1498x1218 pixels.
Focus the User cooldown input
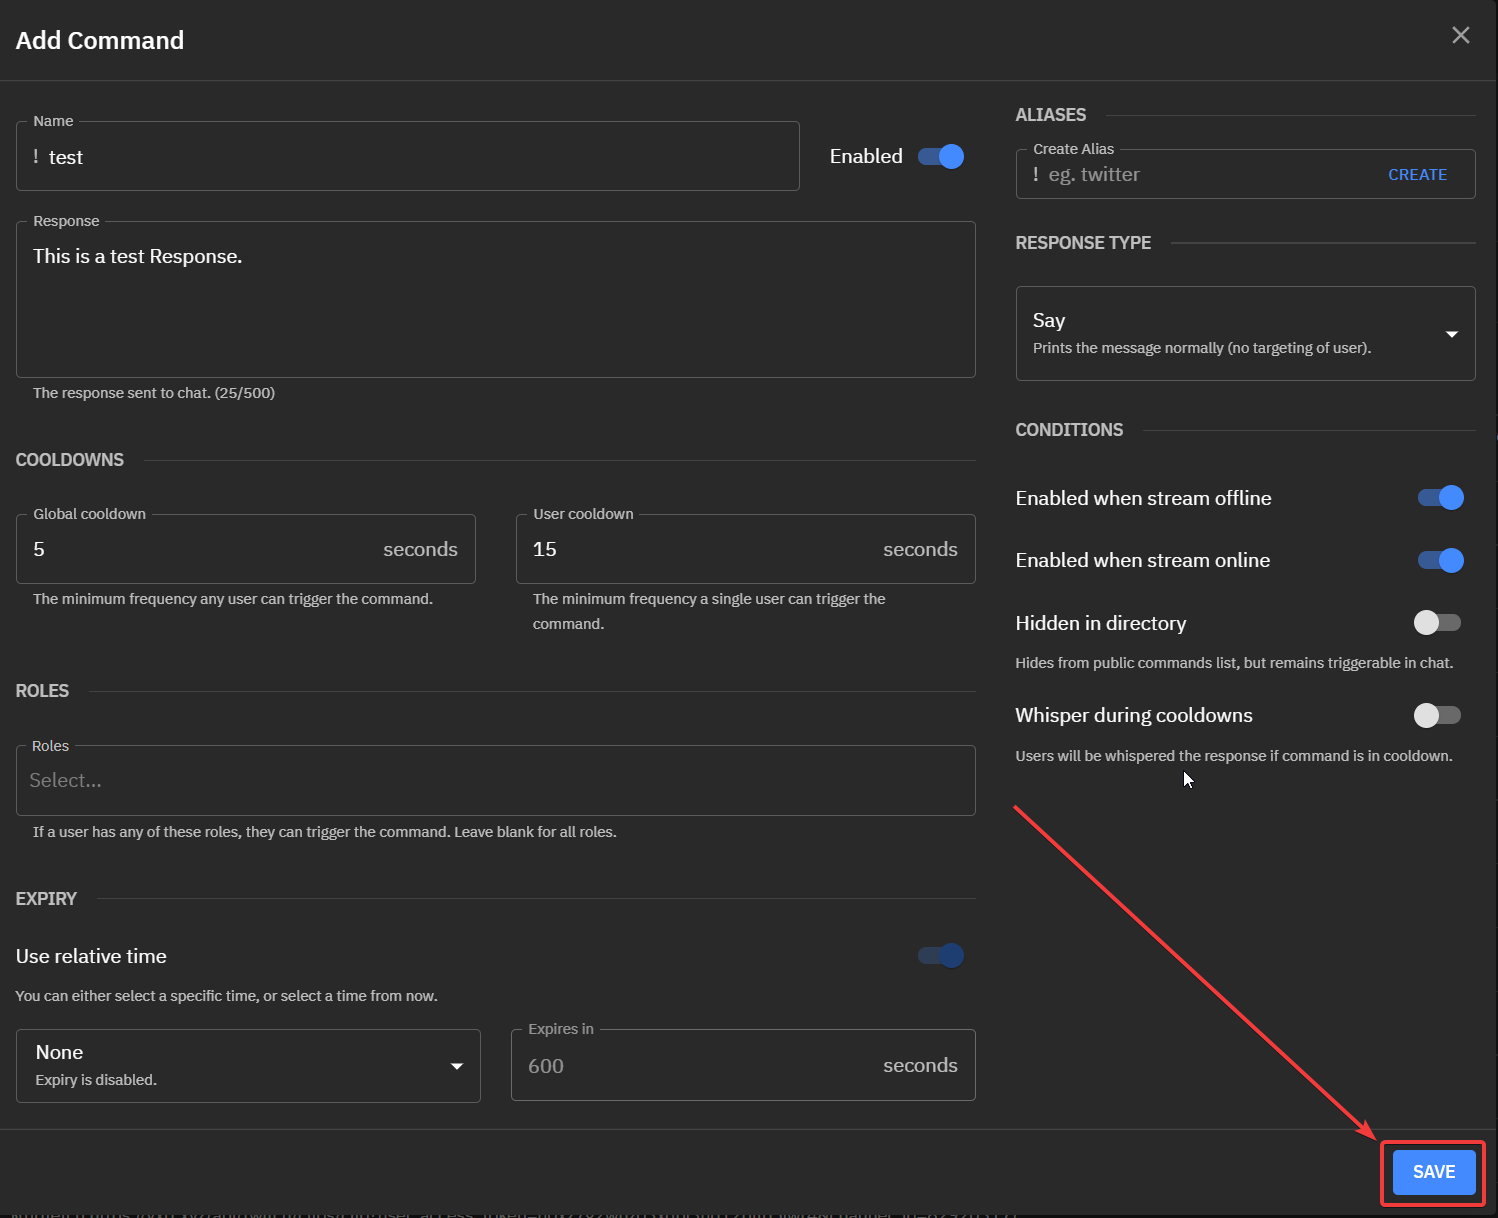click(700, 550)
